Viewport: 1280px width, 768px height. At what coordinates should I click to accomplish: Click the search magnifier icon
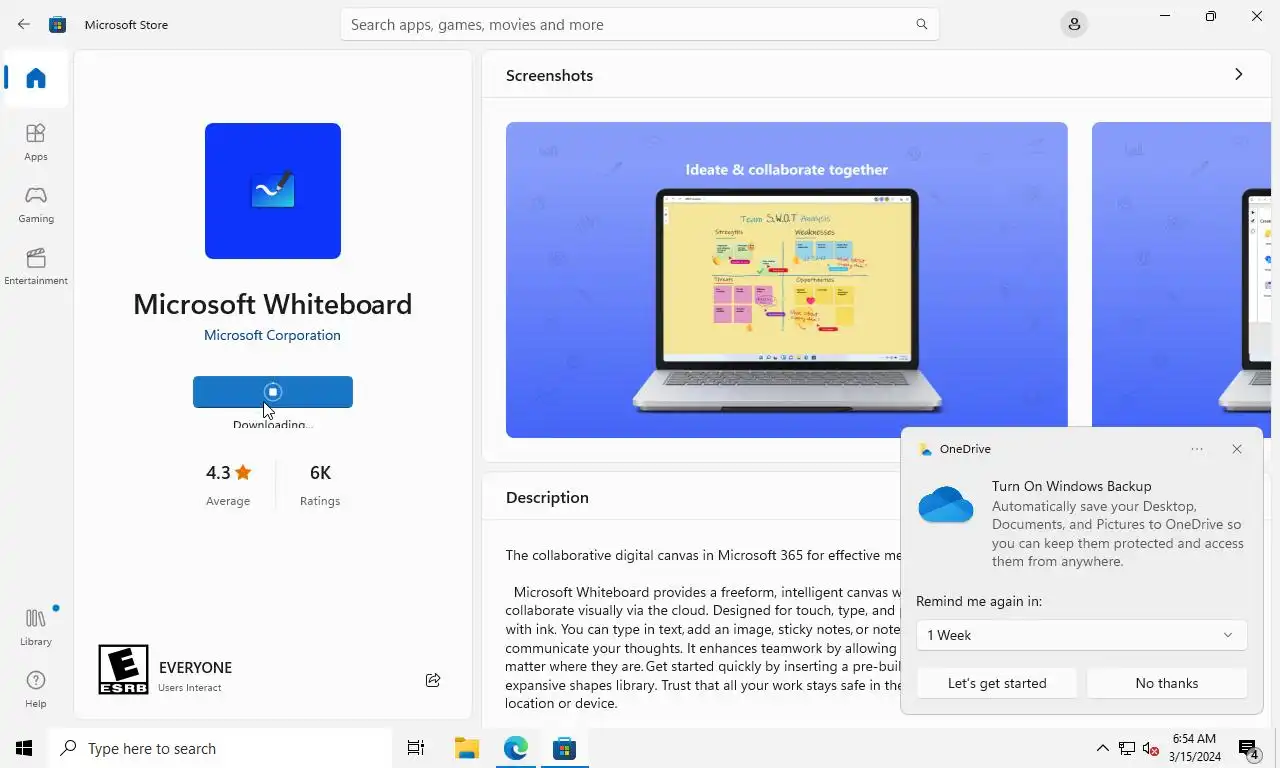[922, 24]
